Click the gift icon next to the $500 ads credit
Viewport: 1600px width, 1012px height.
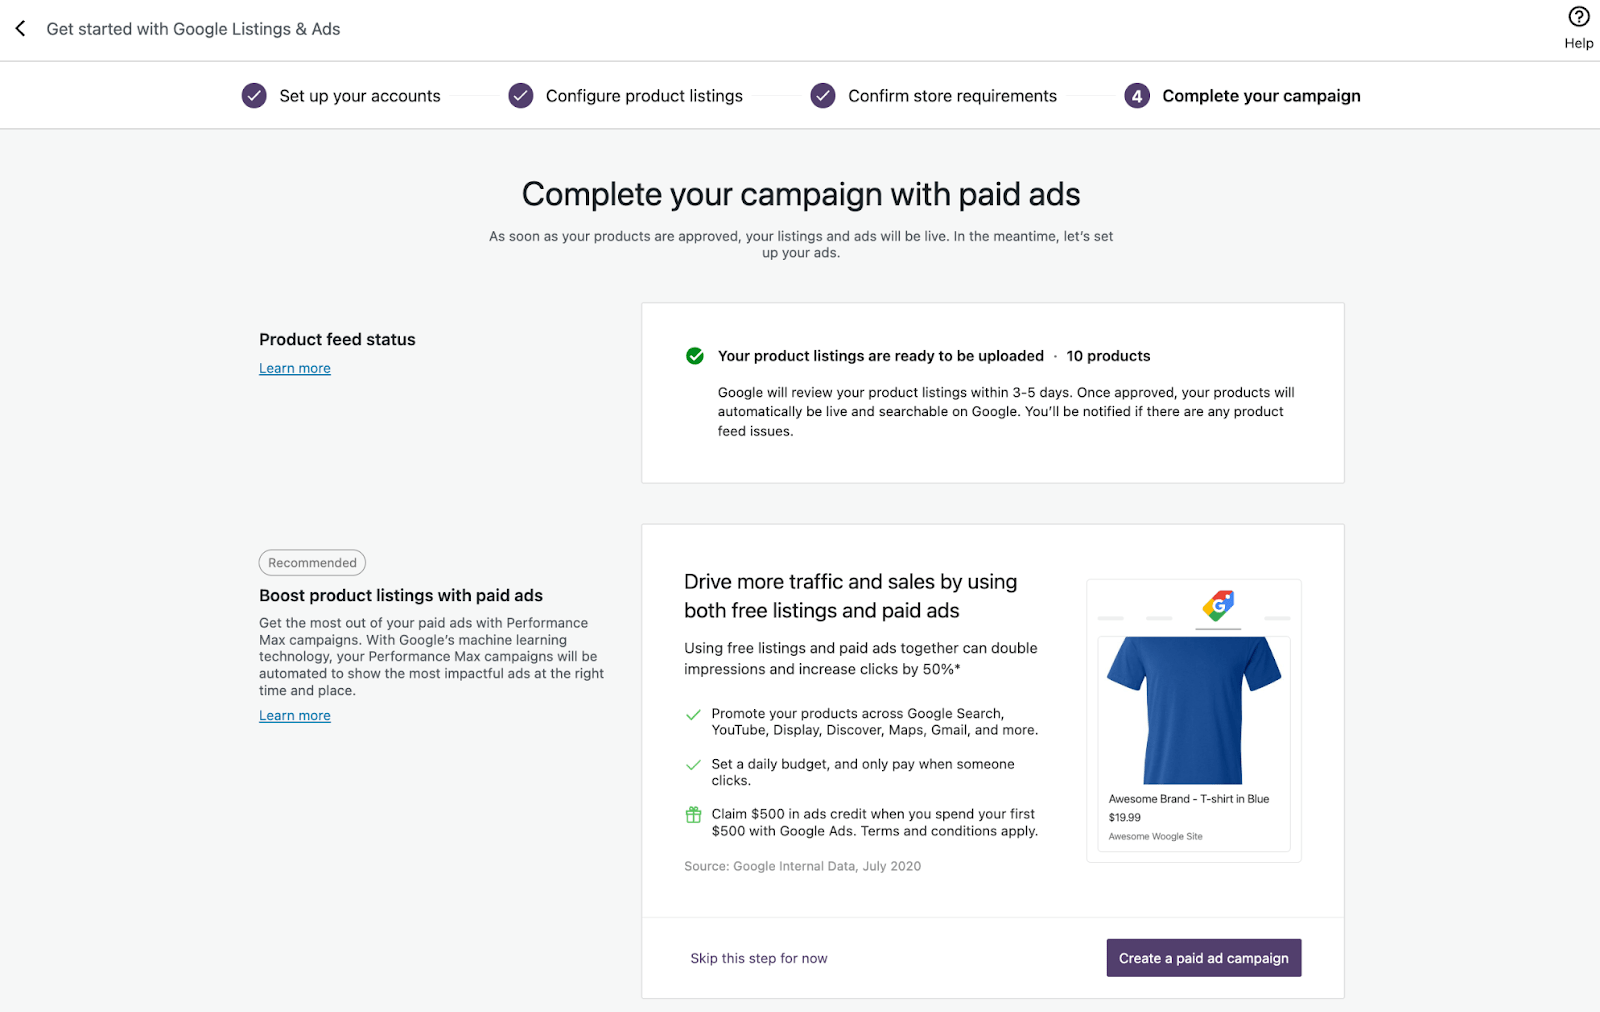[693, 814]
